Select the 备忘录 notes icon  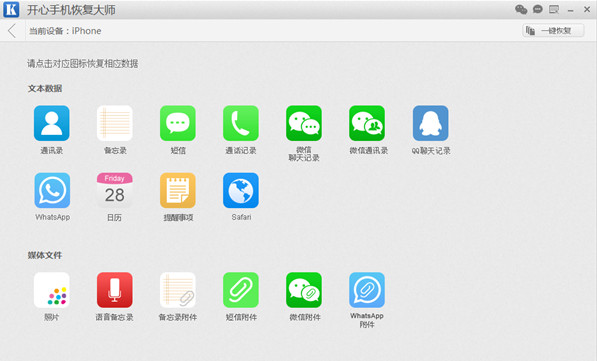(115, 123)
